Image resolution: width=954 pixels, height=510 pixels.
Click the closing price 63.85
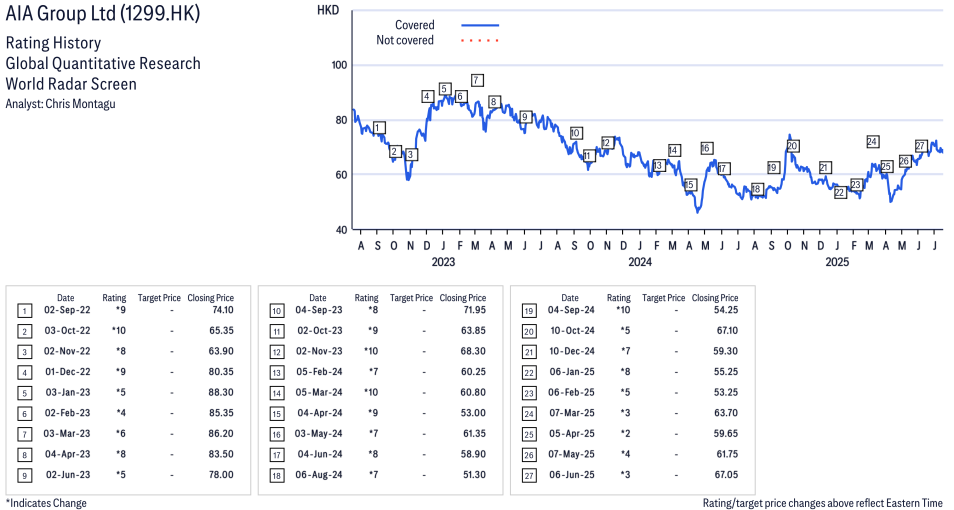click(473, 330)
